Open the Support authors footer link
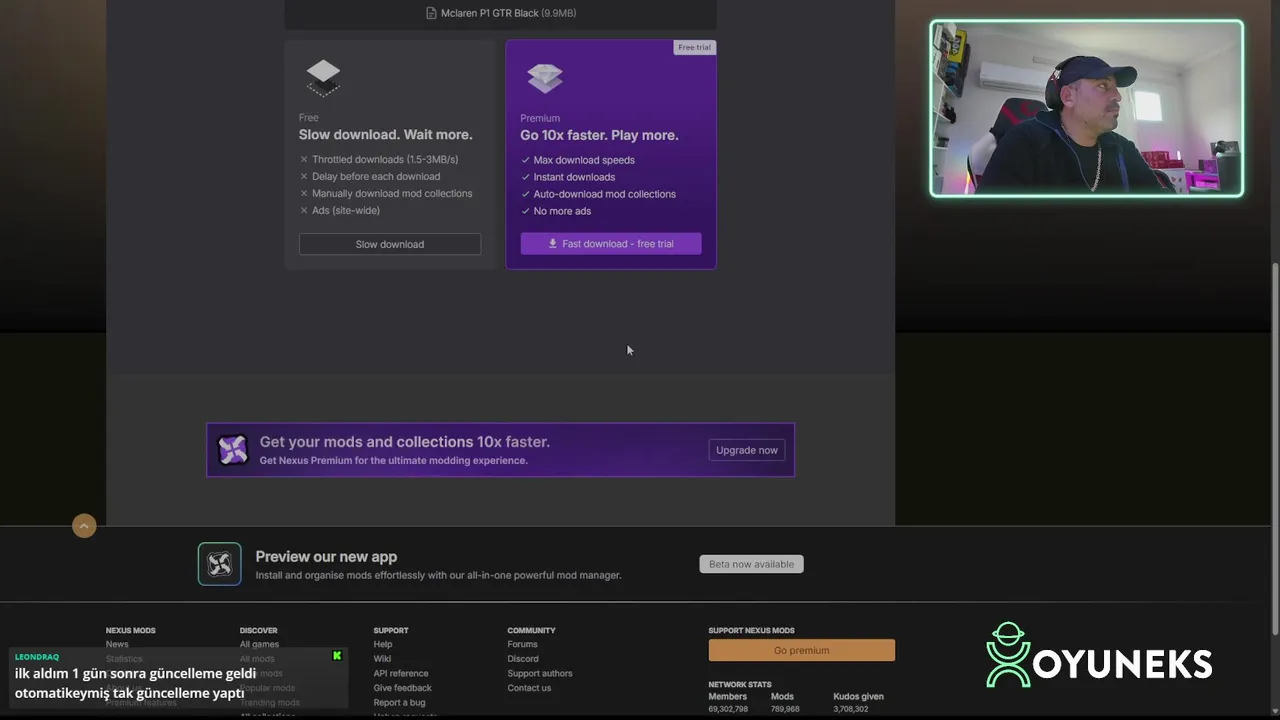 click(540, 673)
